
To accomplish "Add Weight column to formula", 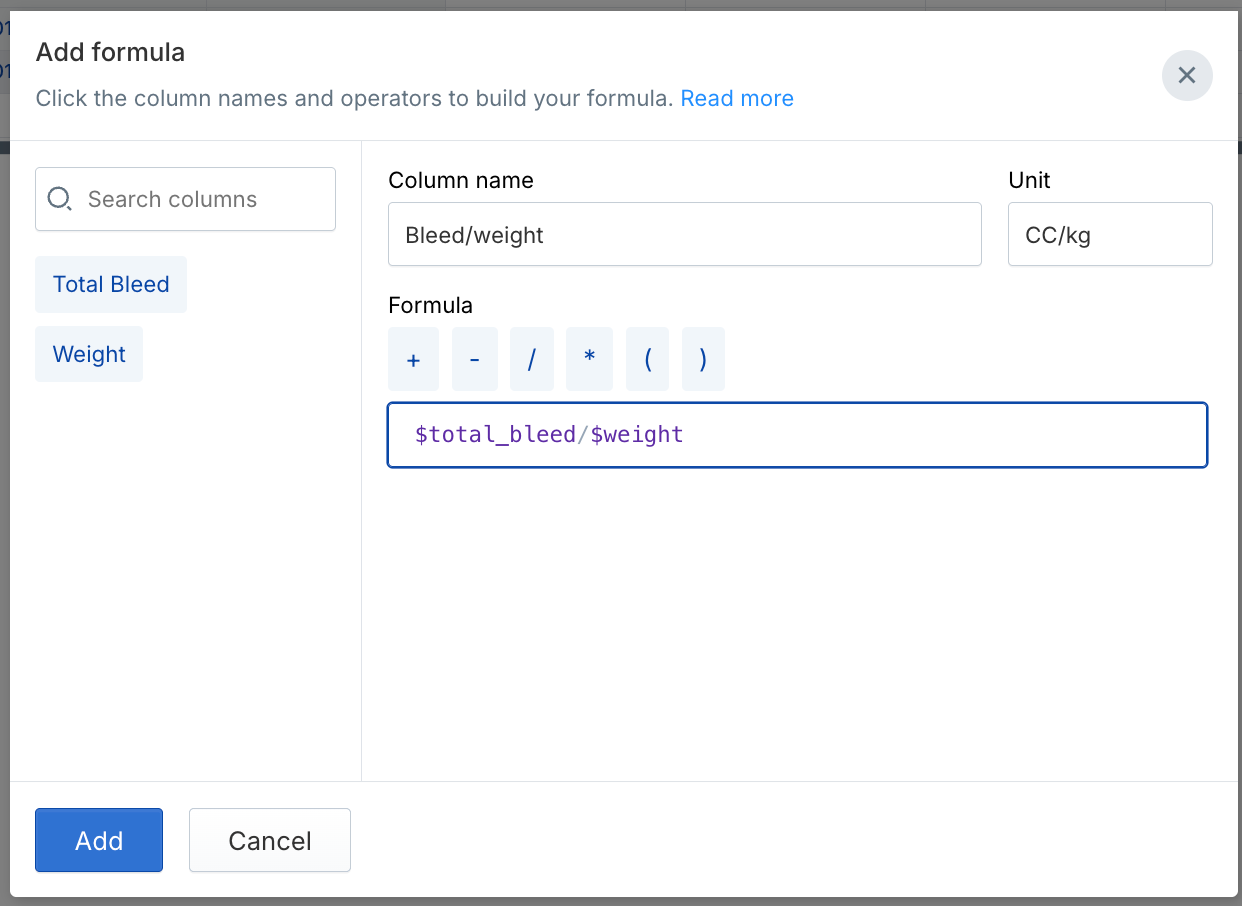I will point(89,354).
